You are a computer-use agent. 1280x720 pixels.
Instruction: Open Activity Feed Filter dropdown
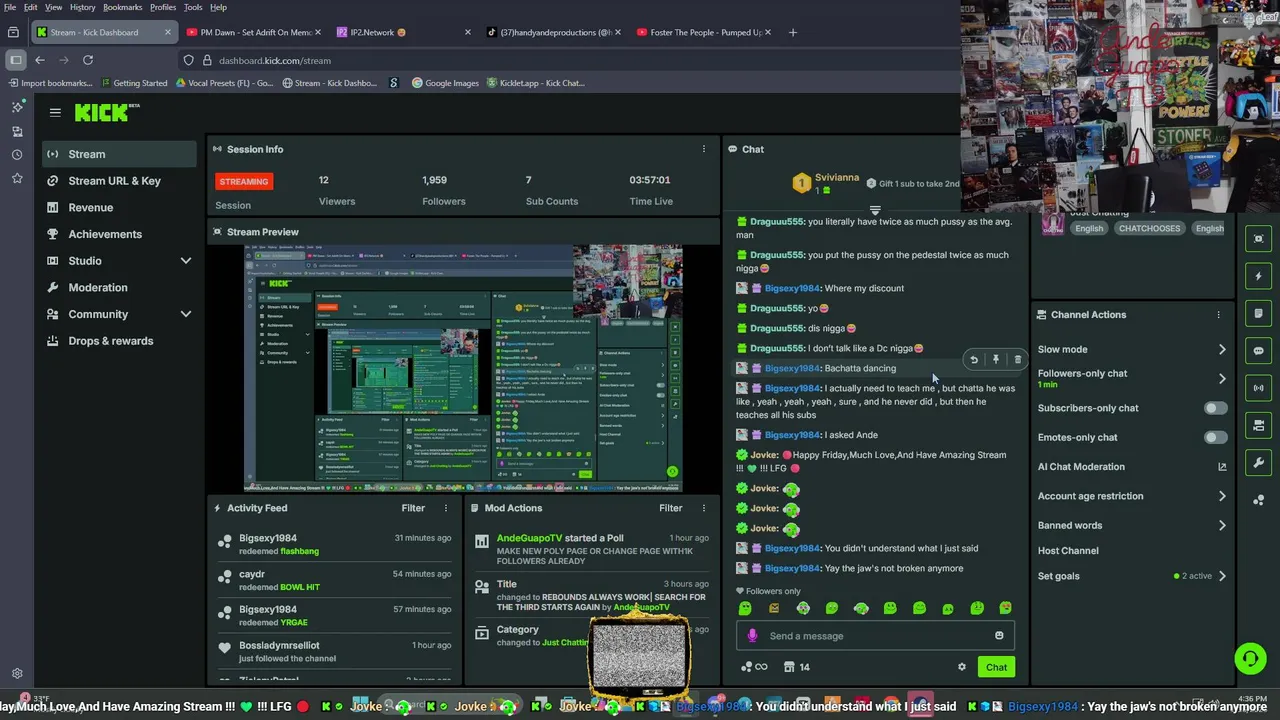point(413,508)
